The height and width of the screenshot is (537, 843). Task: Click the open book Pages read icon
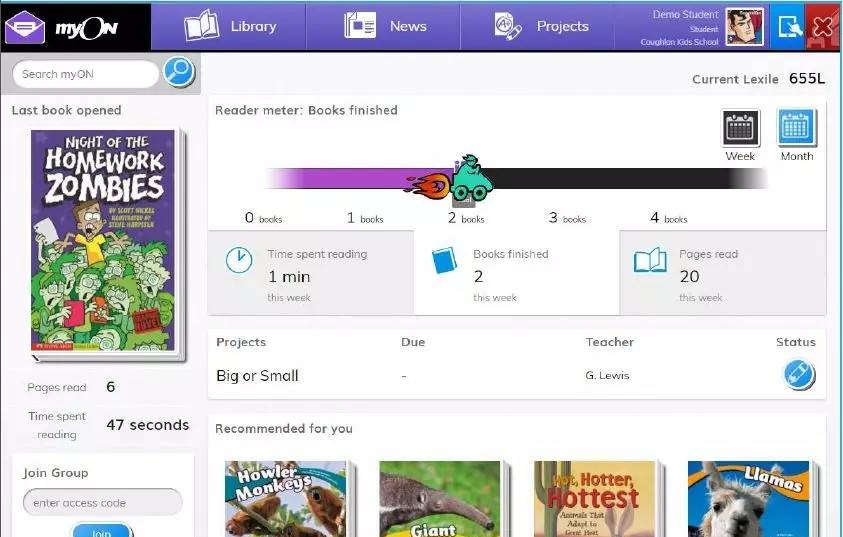click(650, 262)
